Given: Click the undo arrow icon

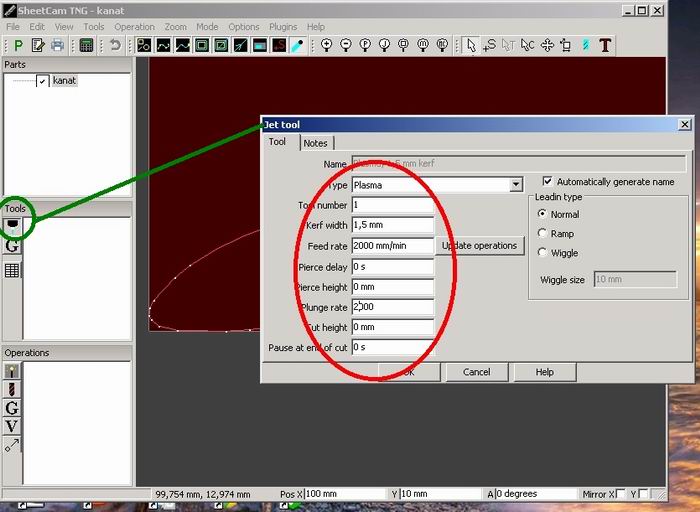Looking at the screenshot, I should tap(115, 45).
